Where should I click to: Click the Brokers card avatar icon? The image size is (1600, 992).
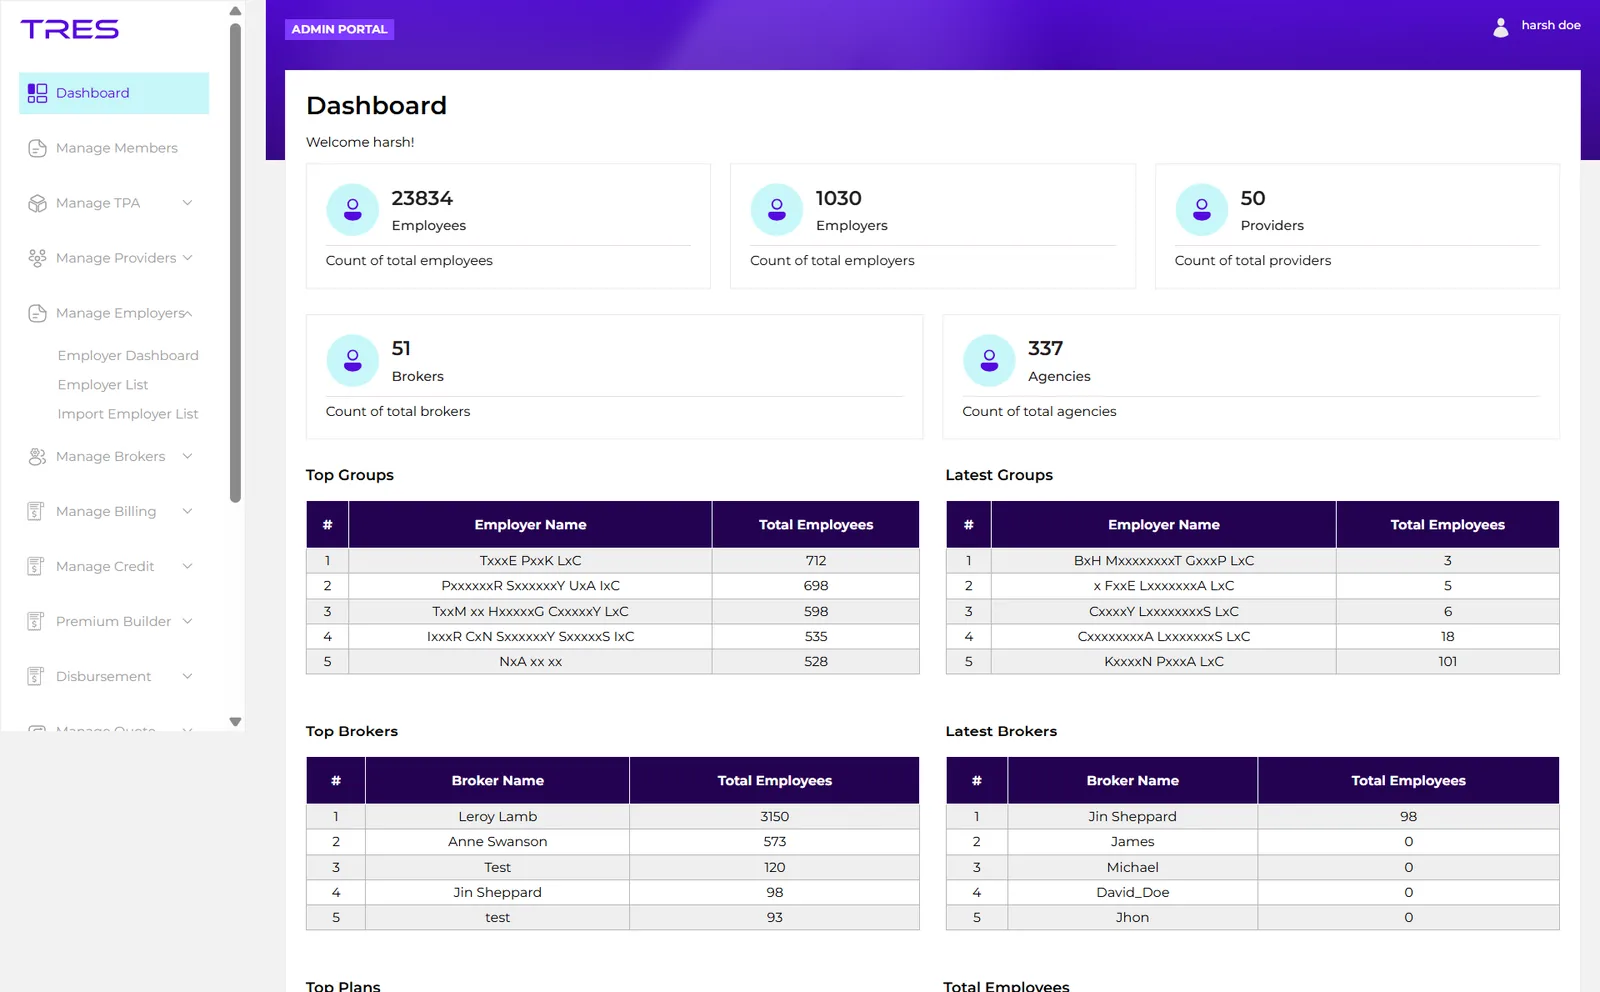[353, 360]
